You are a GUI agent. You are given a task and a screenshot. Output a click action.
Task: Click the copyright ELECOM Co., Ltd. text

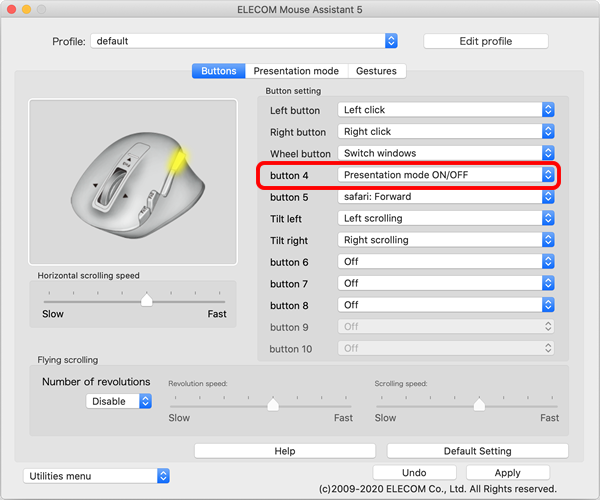click(438, 489)
